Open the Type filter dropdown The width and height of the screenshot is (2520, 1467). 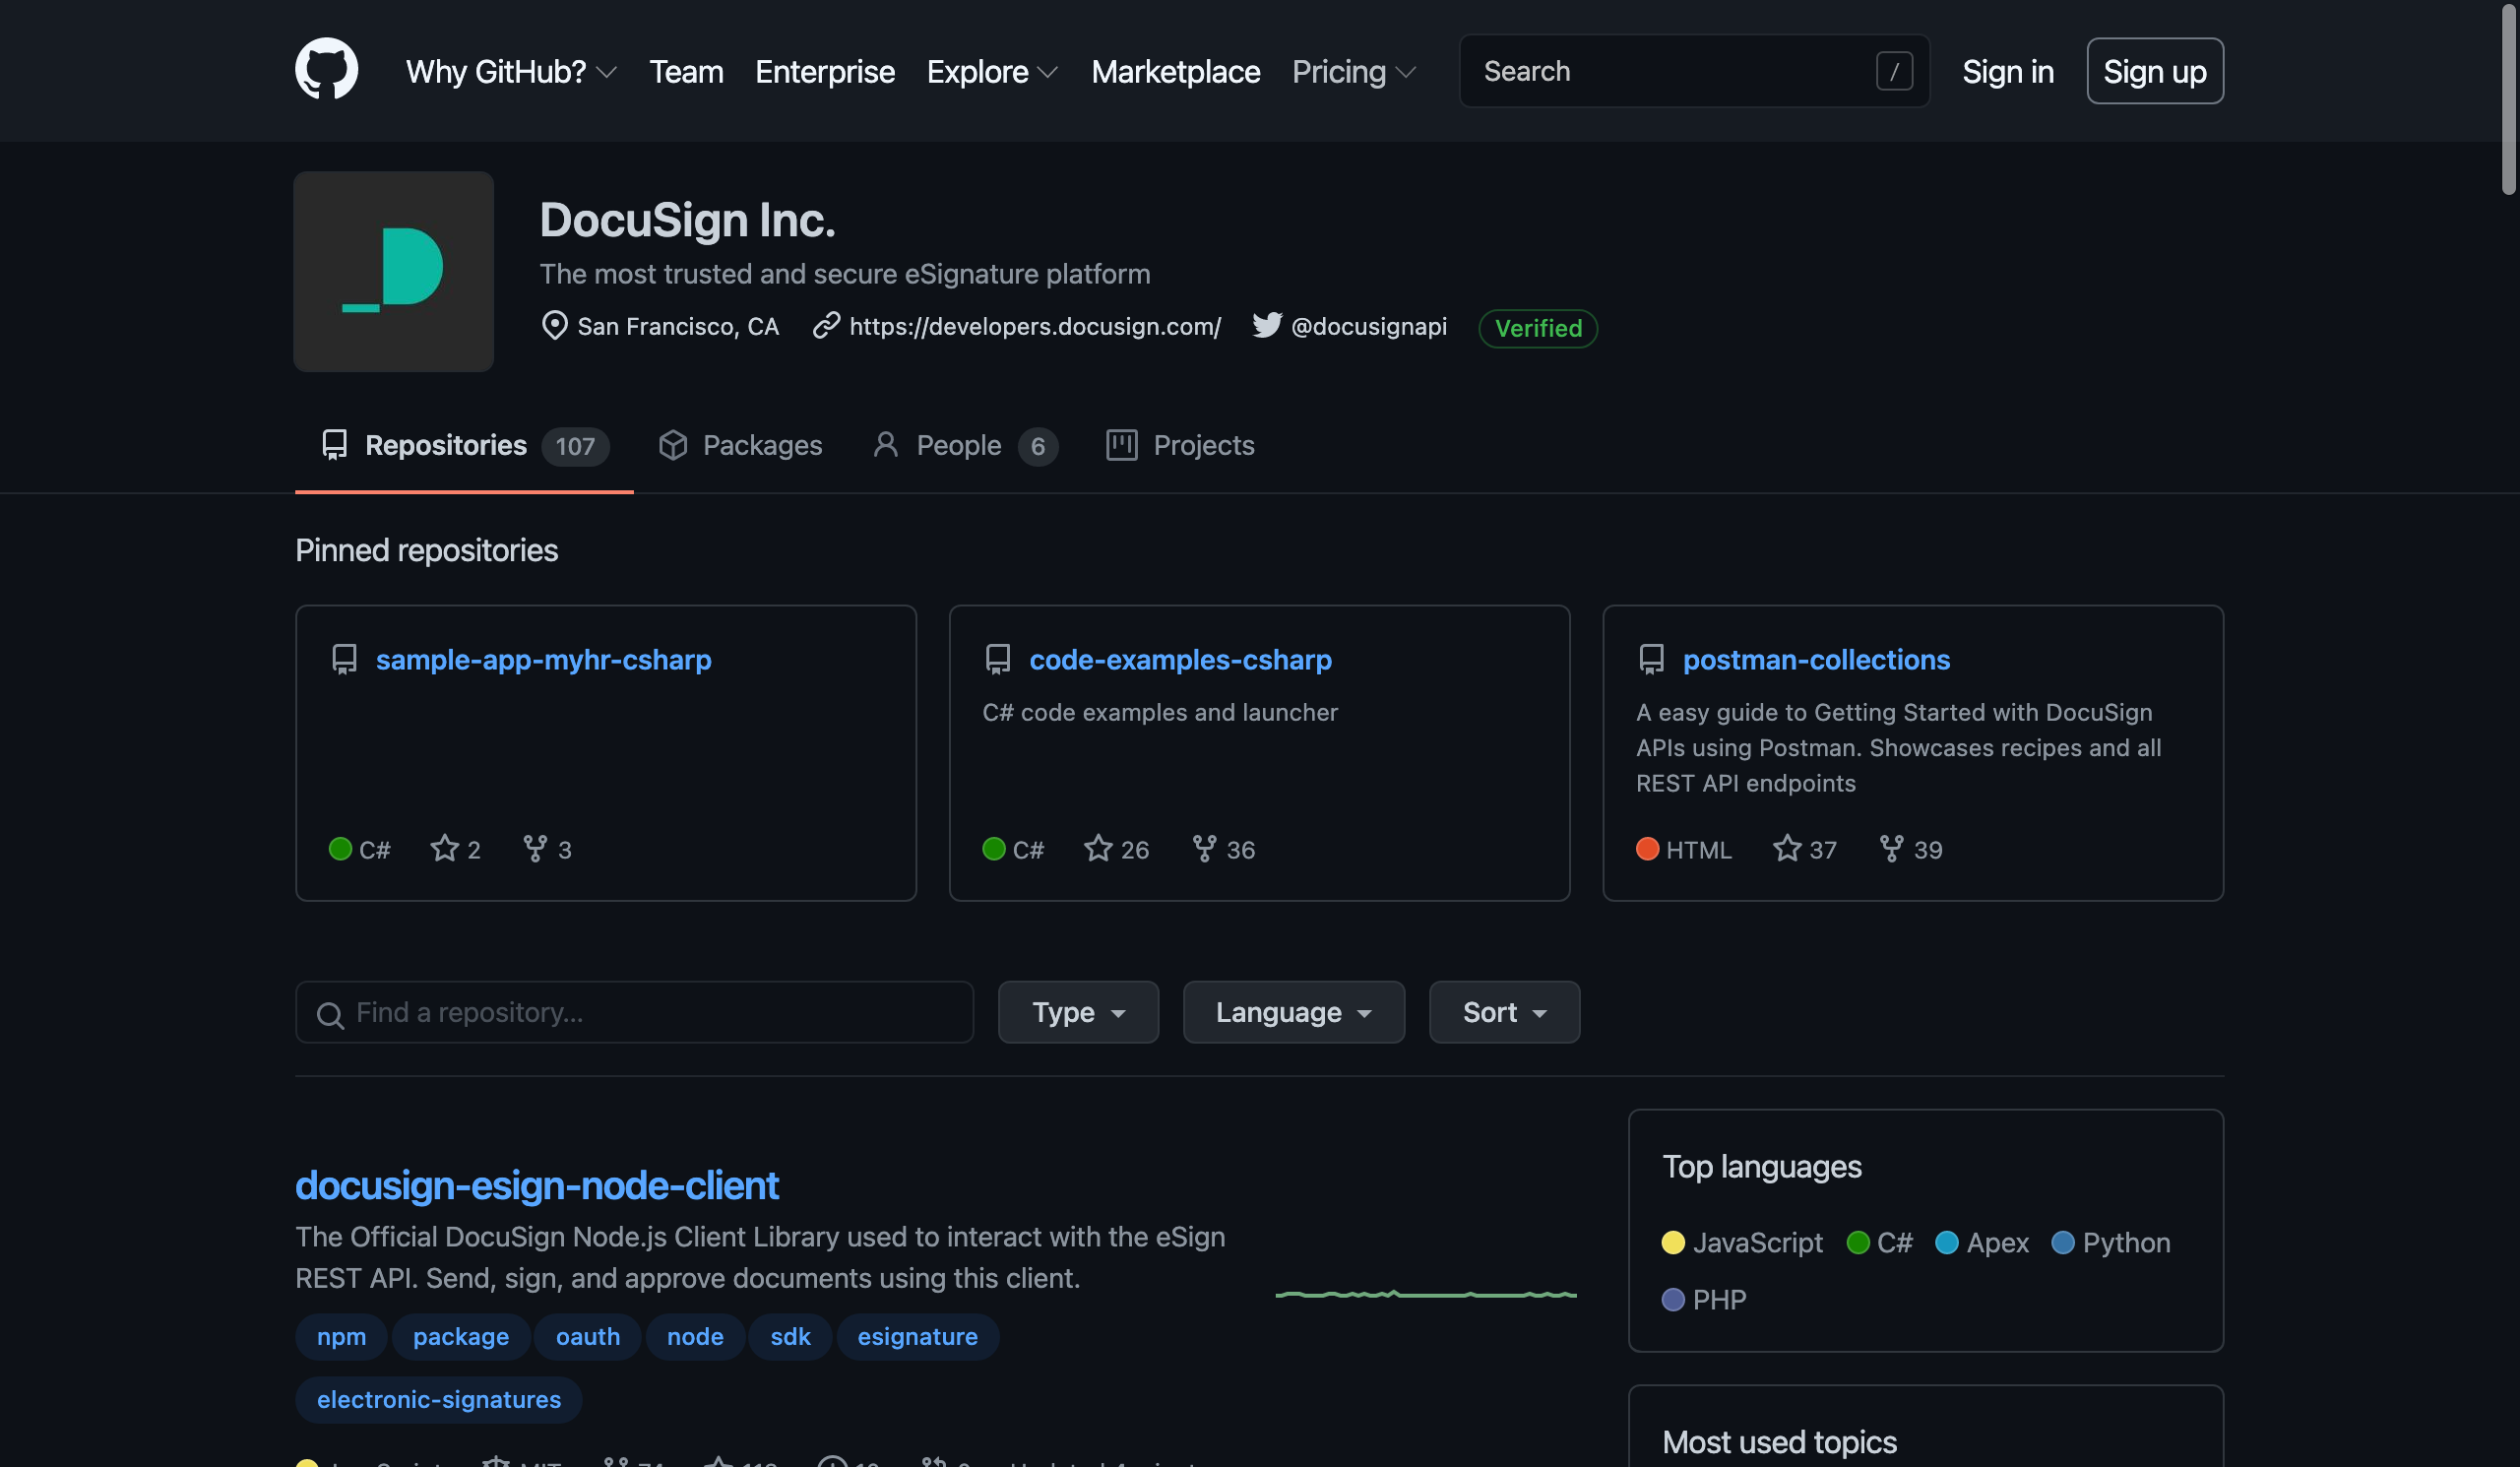point(1078,1012)
